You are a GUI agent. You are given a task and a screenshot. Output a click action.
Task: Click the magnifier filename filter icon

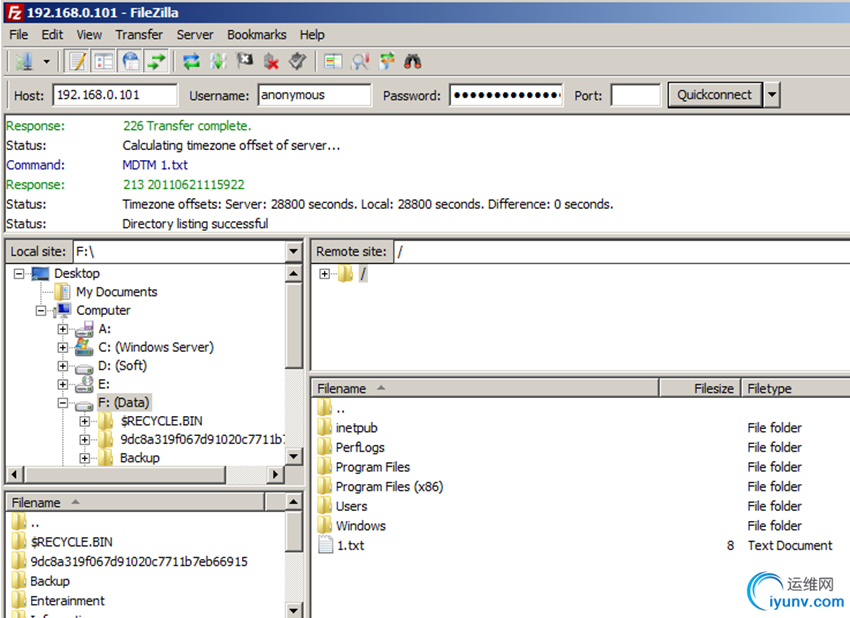[360, 61]
